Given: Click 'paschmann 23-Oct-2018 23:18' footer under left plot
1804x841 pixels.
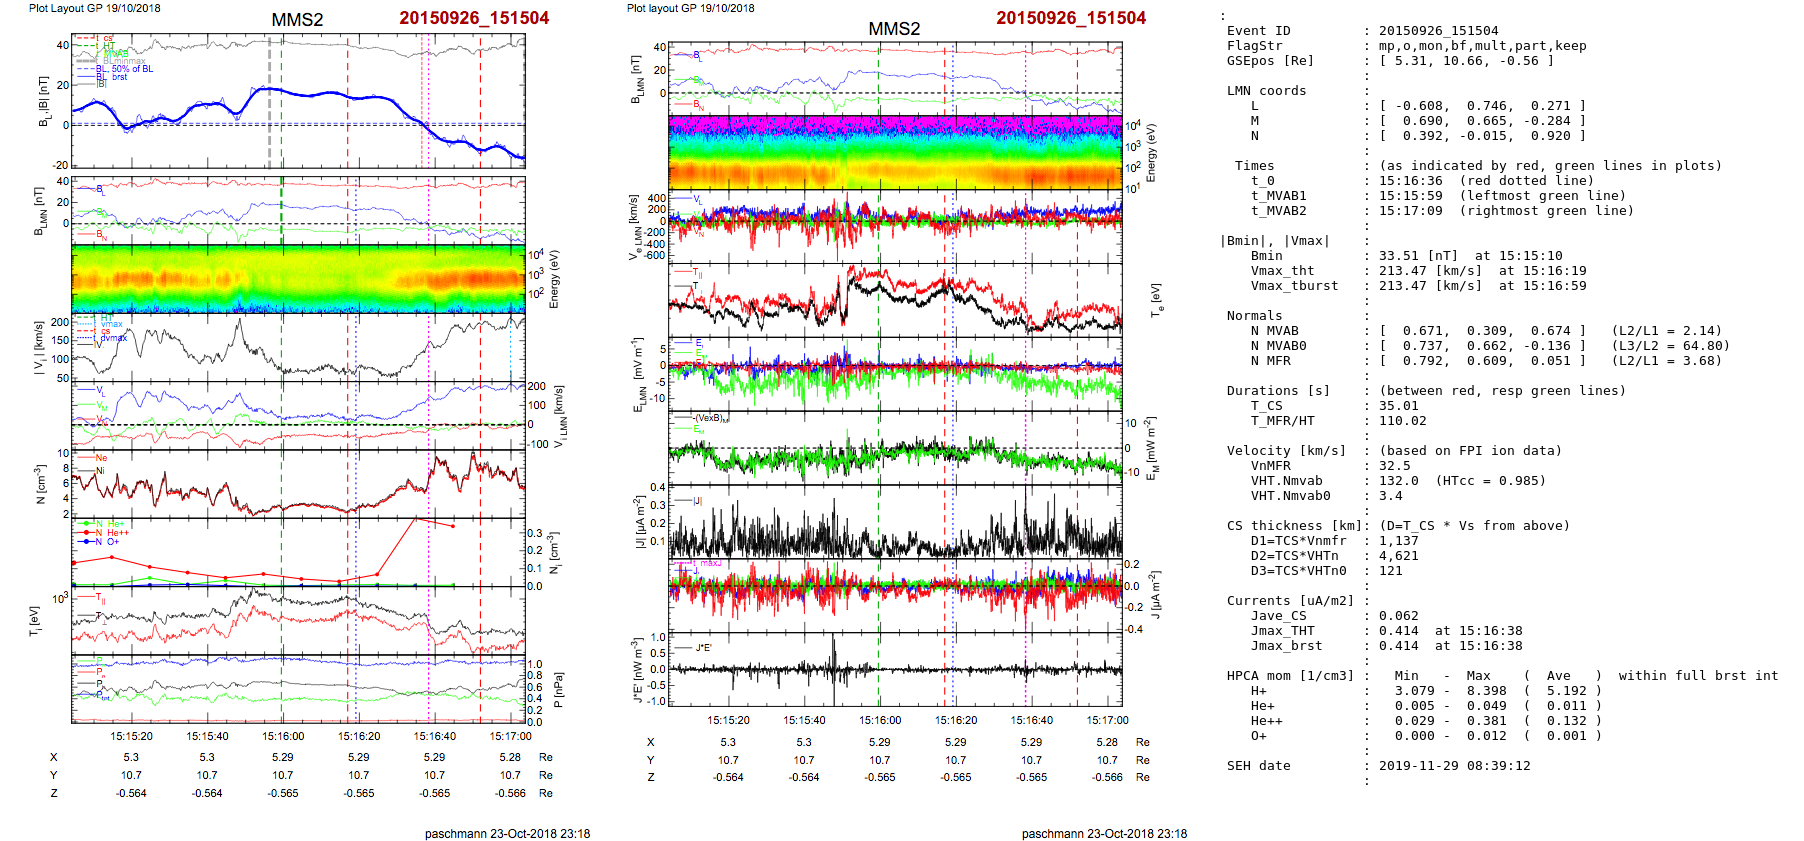Looking at the screenshot, I should point(507,833).
